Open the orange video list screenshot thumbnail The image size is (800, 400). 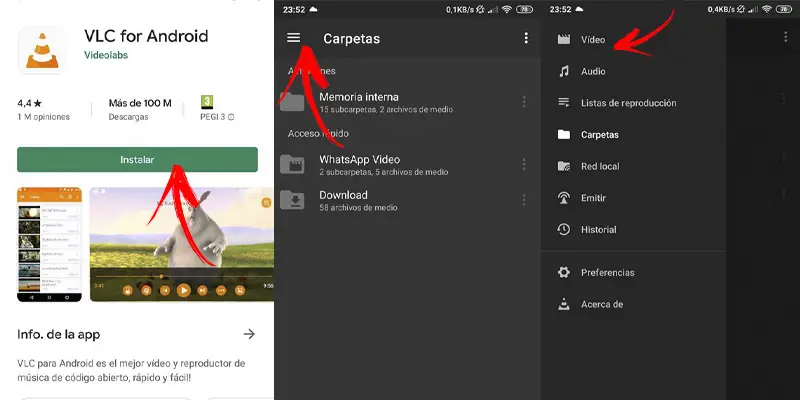49,244
